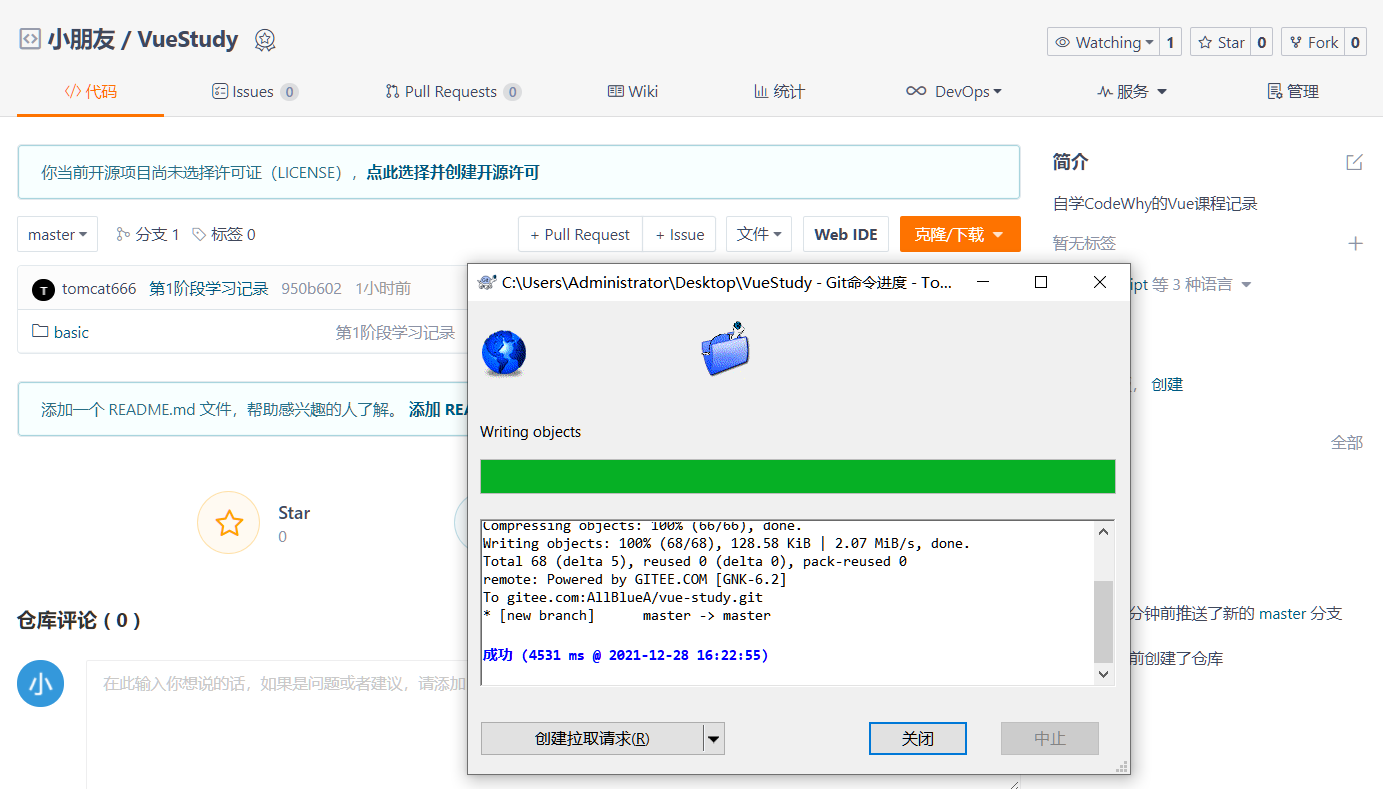
Task: Click the medal badge icon after the repo title
Action: tap(264, 40)
